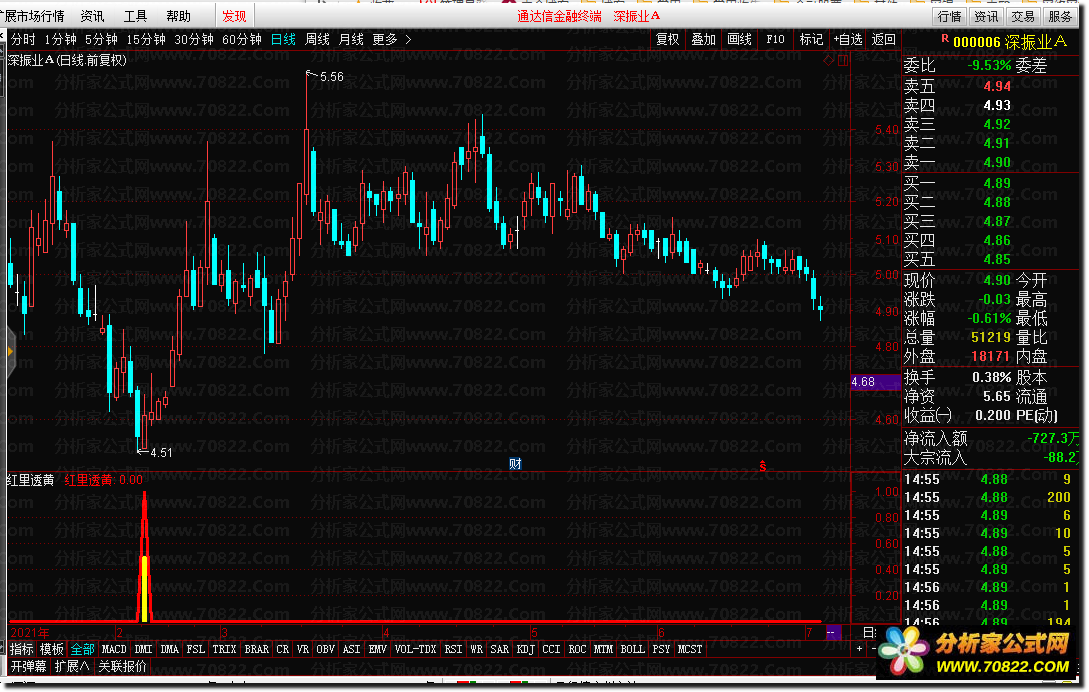Select the 模板 tab at bottom

pyautogui.click(x=52, y=649)
